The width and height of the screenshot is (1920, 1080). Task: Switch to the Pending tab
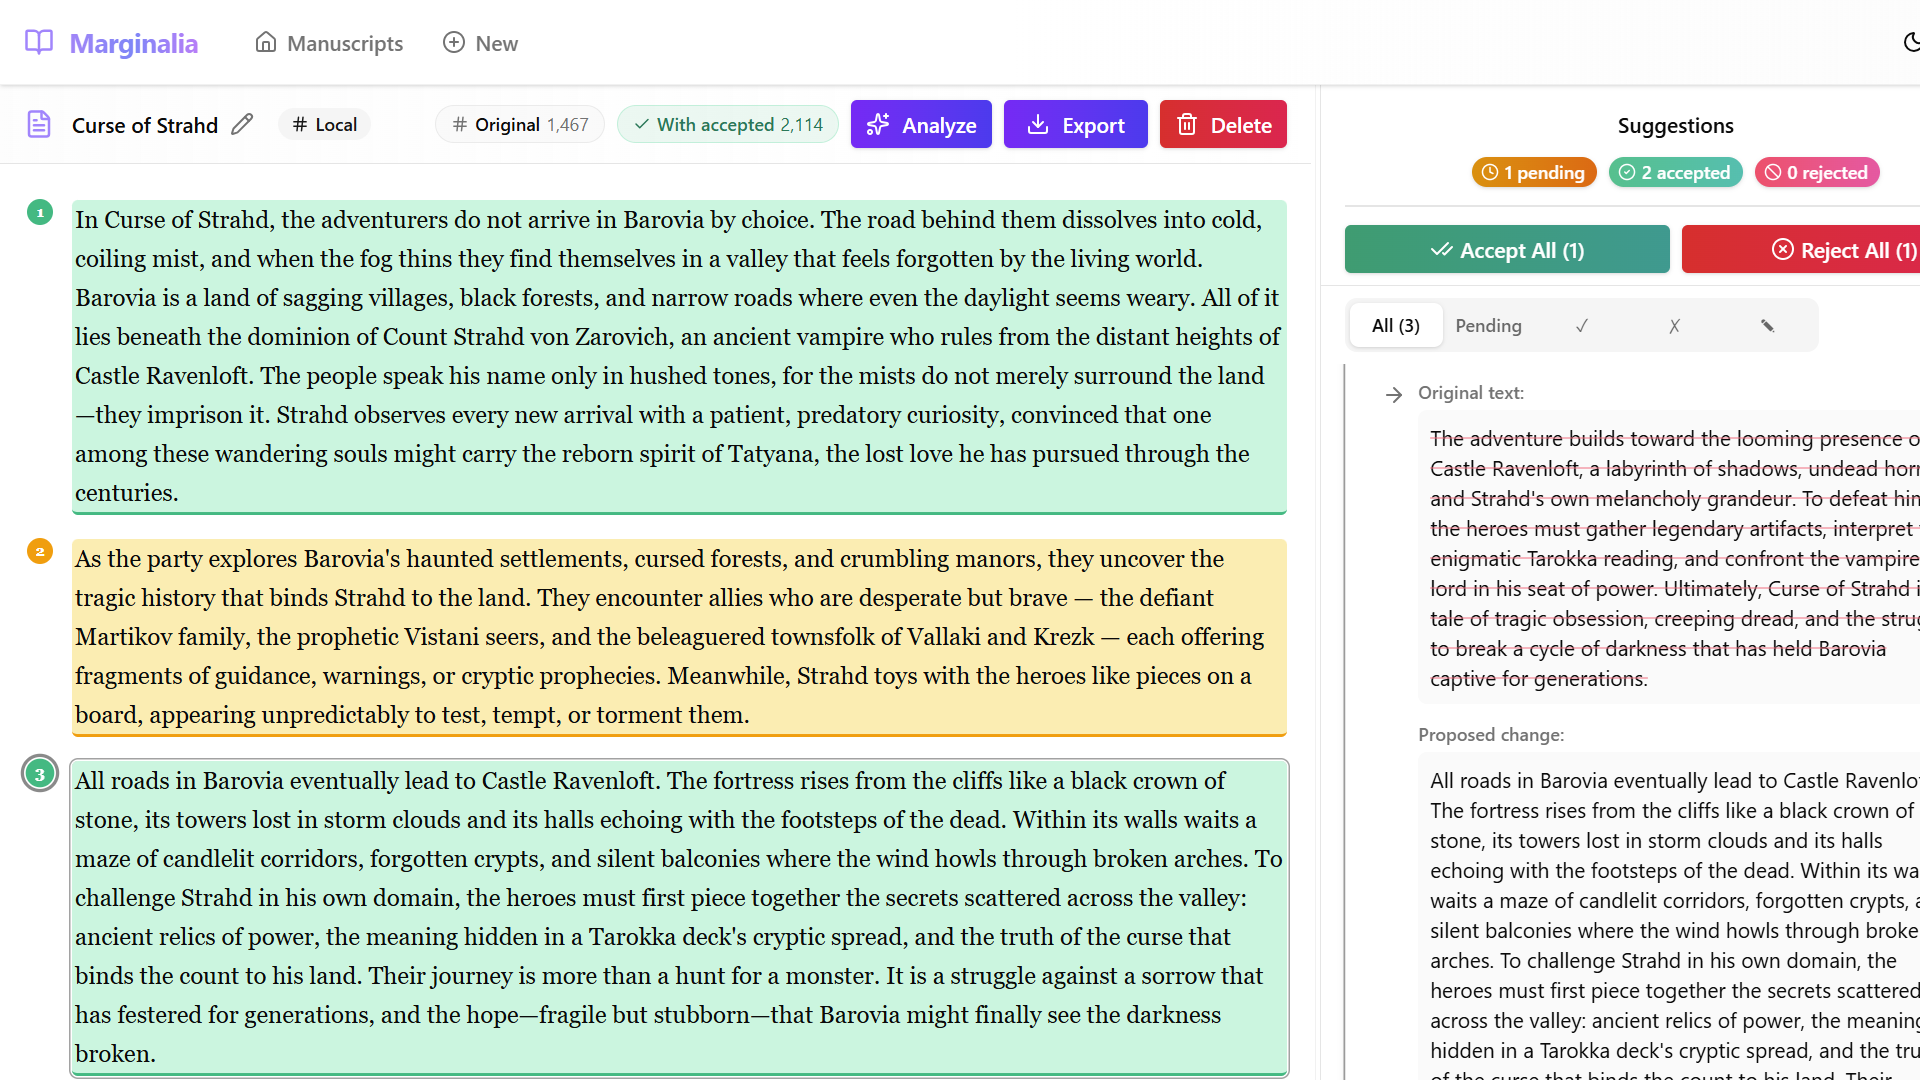tap(1488, 325)
